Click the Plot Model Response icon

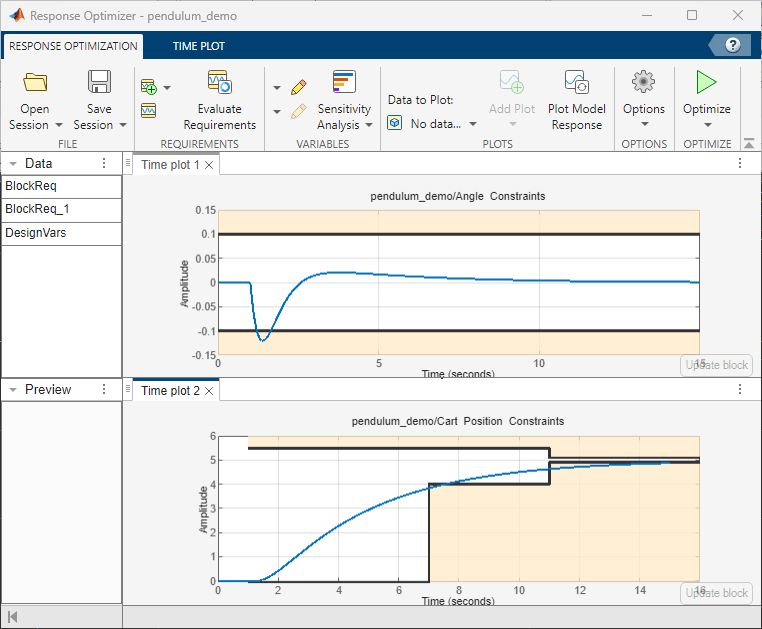point(575,83)
